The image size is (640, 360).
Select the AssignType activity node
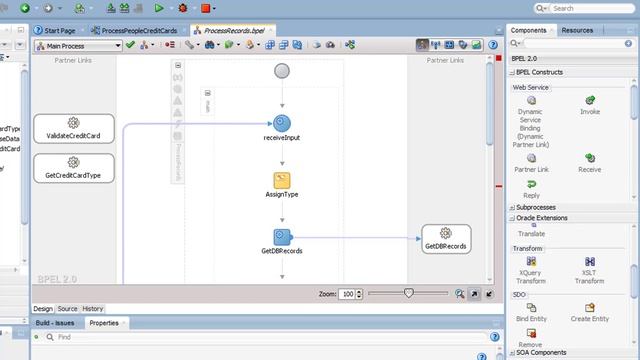[282, 180]
